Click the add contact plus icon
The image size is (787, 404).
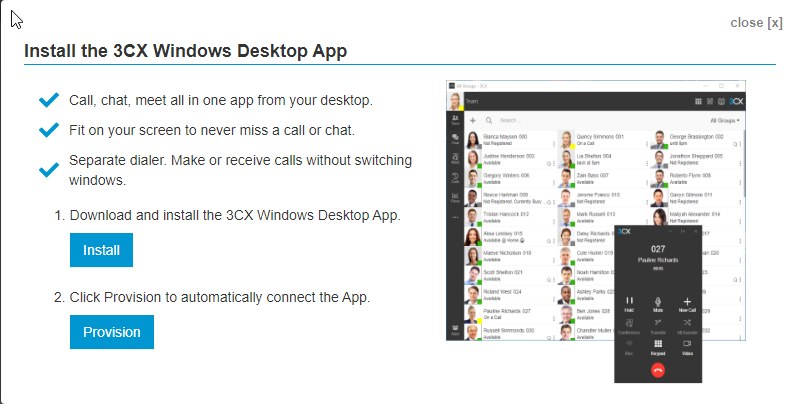472,120
